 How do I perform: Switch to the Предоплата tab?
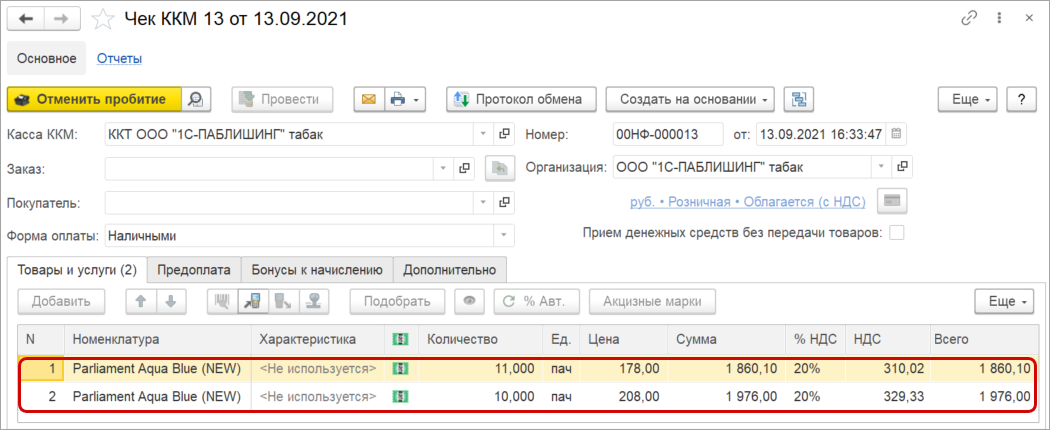pyautogui.click(x=194, y=270)
